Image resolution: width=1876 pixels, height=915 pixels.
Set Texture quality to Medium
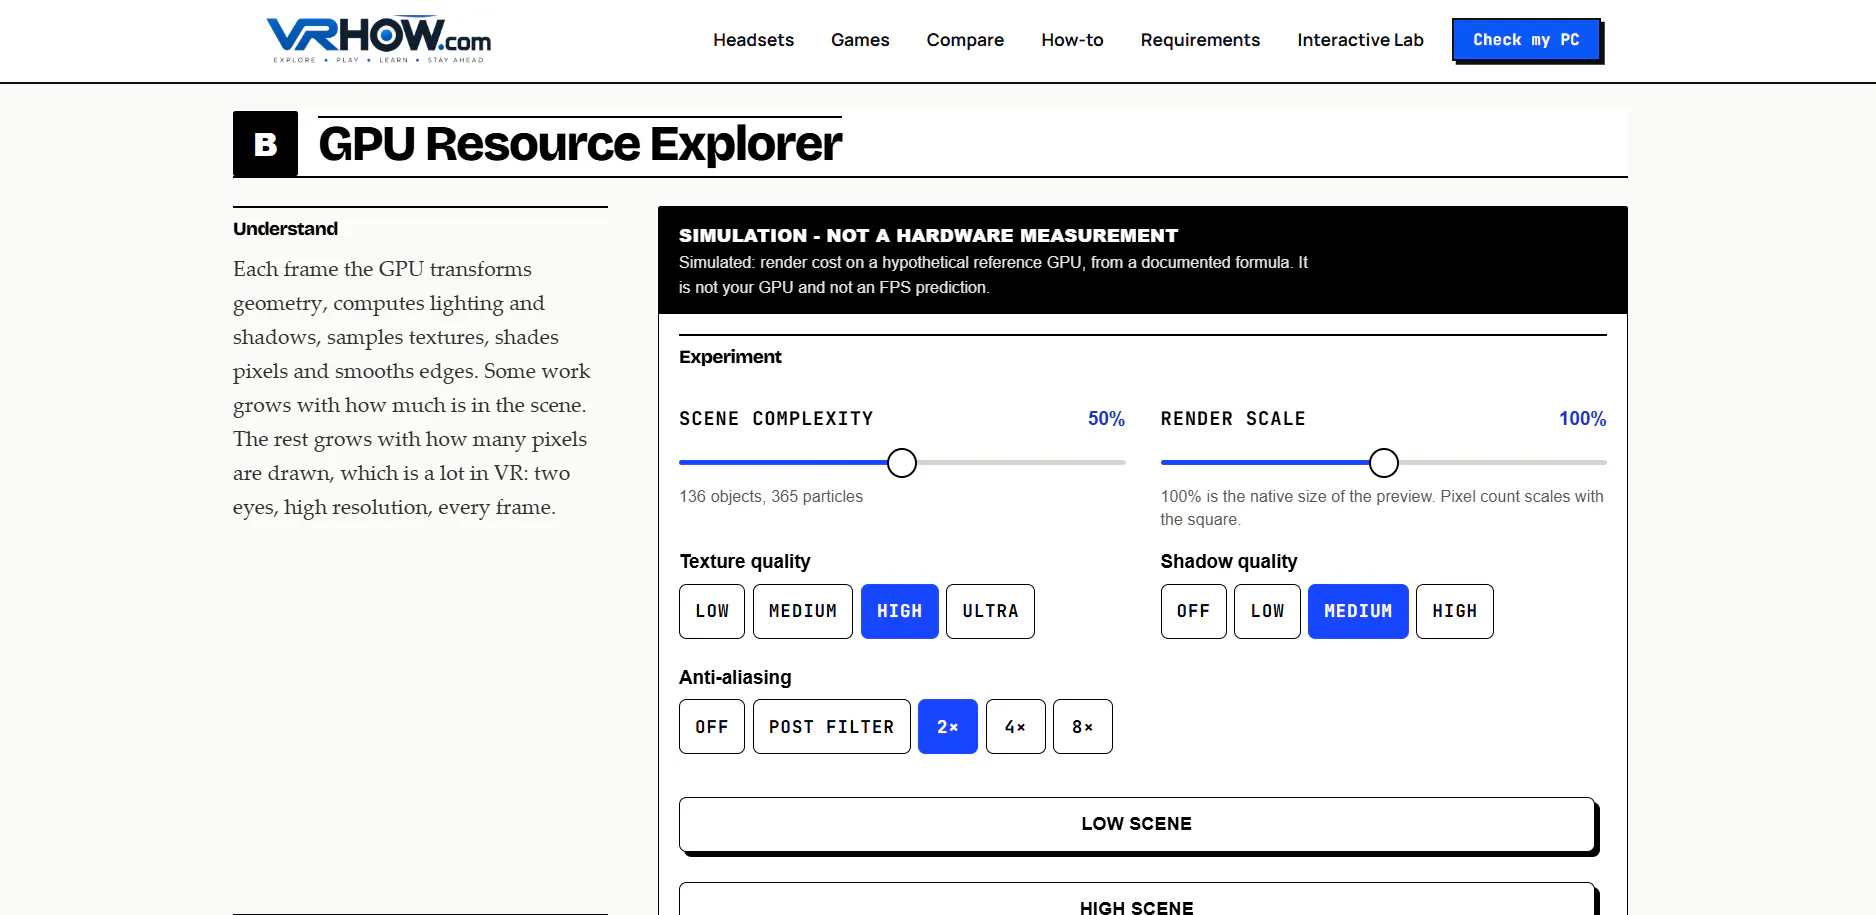click(803, 611)
